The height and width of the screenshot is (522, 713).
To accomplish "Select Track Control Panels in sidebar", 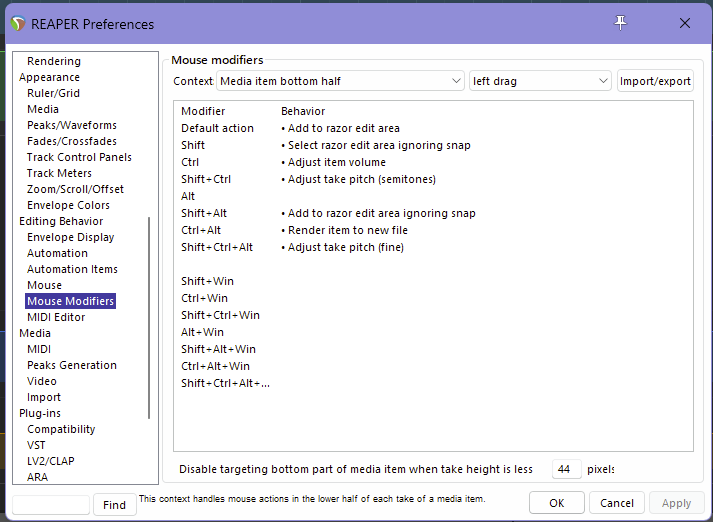I will (79, 157).
